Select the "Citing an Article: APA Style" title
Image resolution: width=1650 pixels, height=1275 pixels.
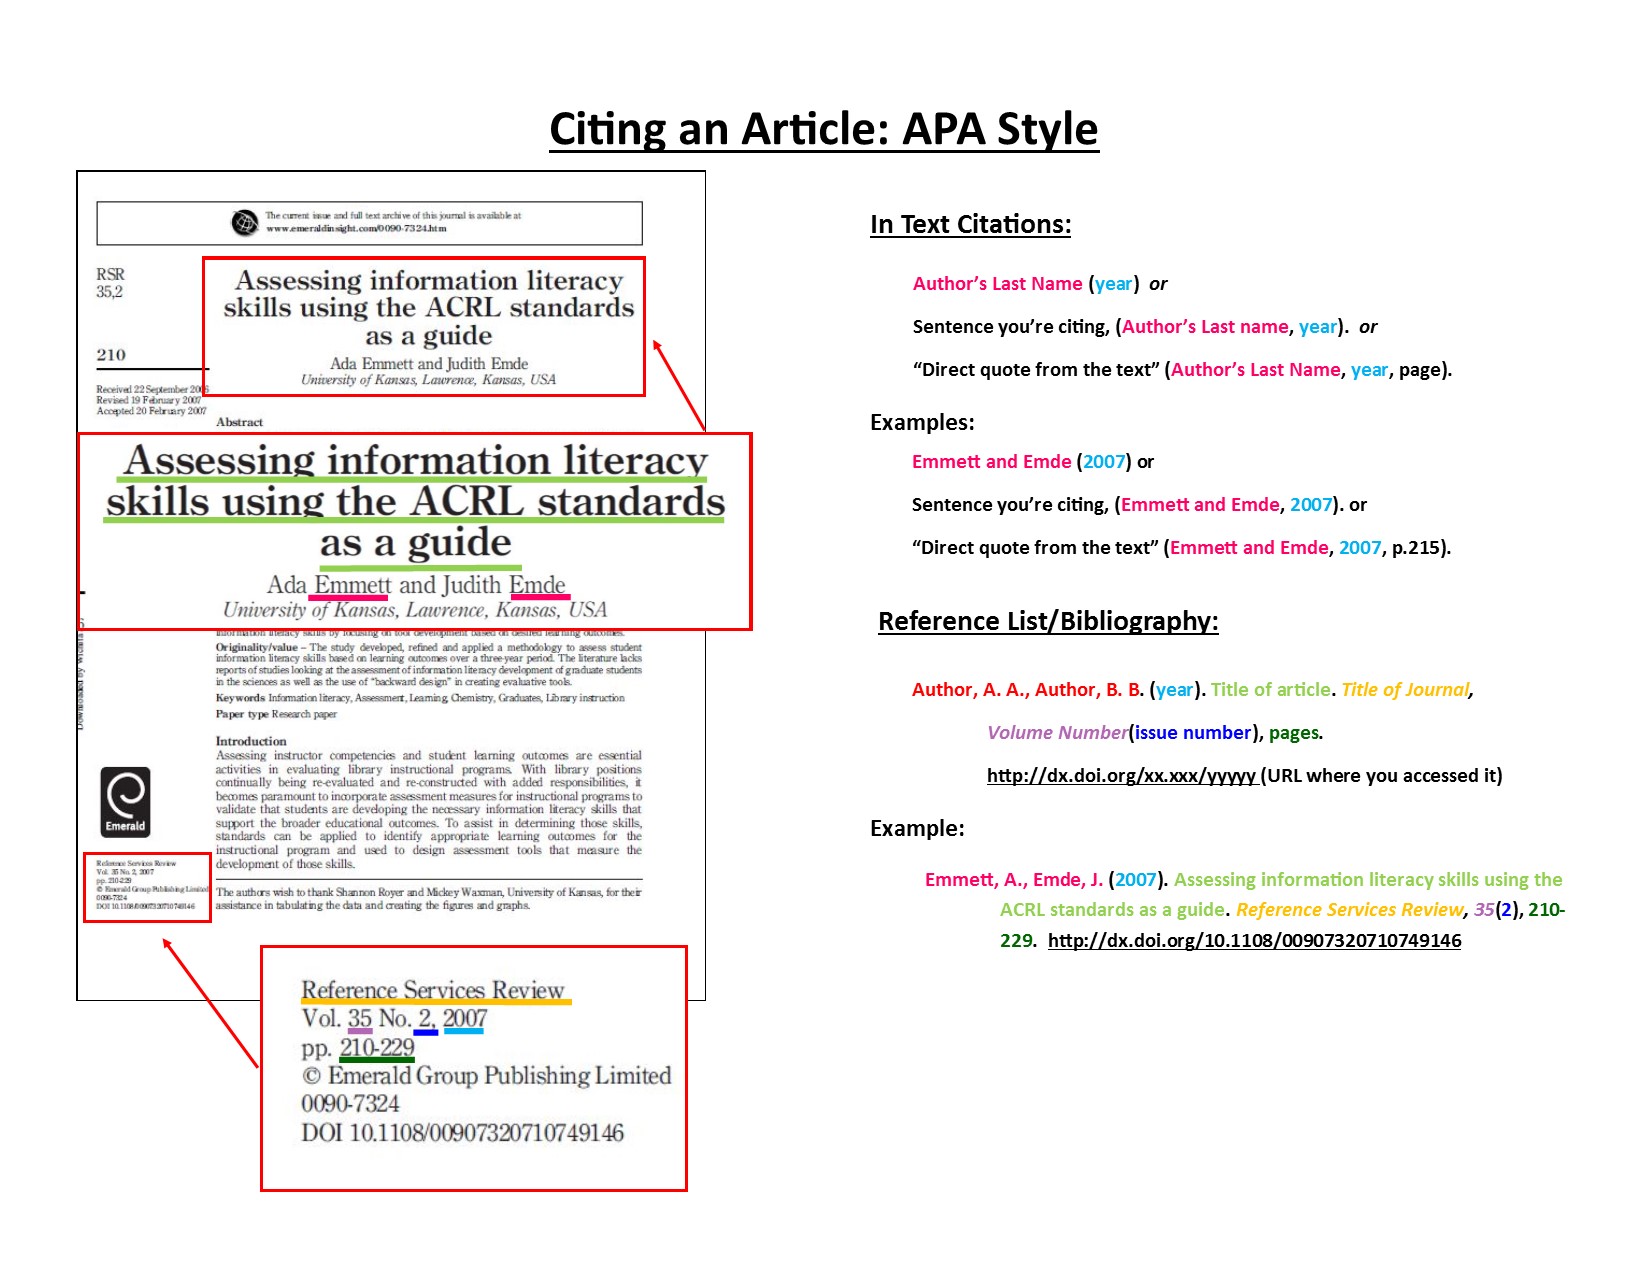click(x=823, y=129)
